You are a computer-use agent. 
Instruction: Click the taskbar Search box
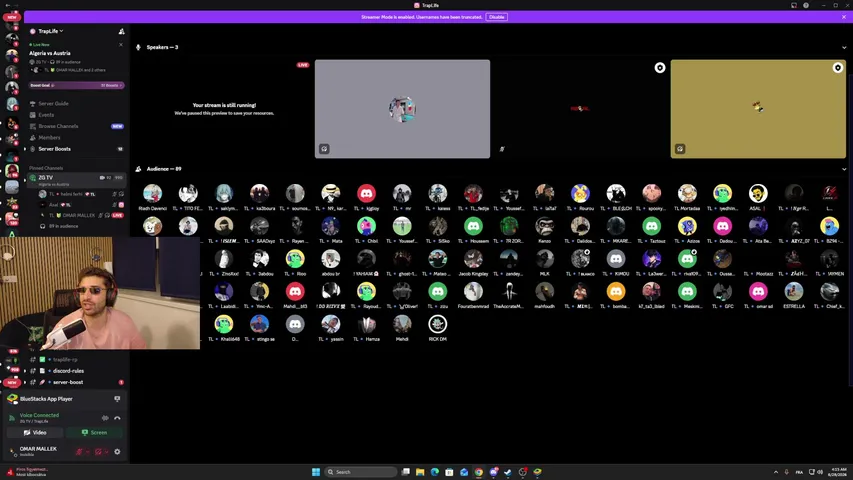pos(360,472)
